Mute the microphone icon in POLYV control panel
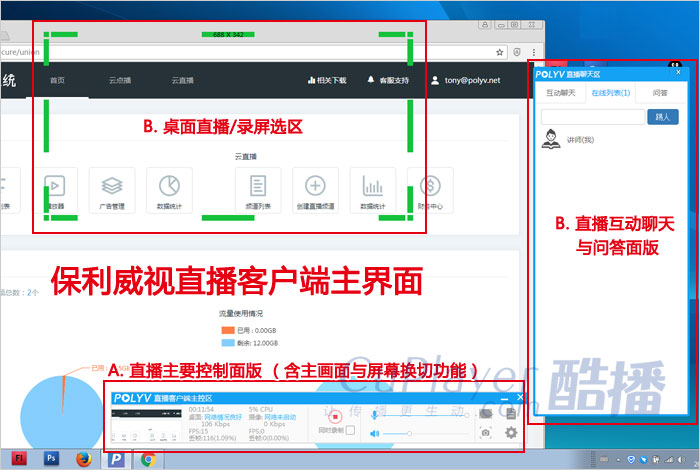 click(375, 415)
